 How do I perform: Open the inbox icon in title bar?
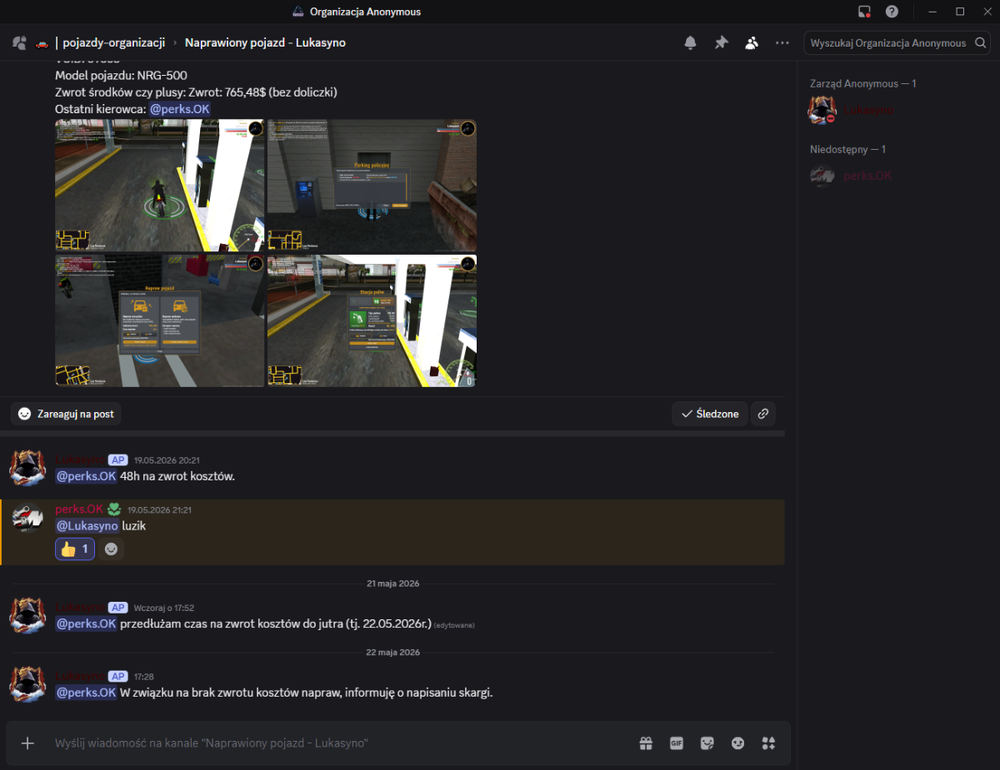click(864, 11)
